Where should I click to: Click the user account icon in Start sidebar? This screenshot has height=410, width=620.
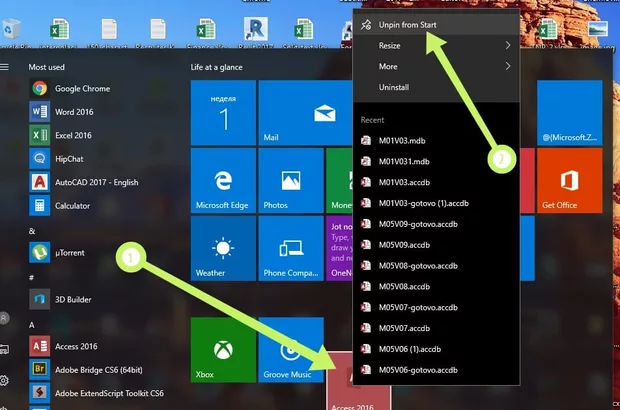click(4, 318)
